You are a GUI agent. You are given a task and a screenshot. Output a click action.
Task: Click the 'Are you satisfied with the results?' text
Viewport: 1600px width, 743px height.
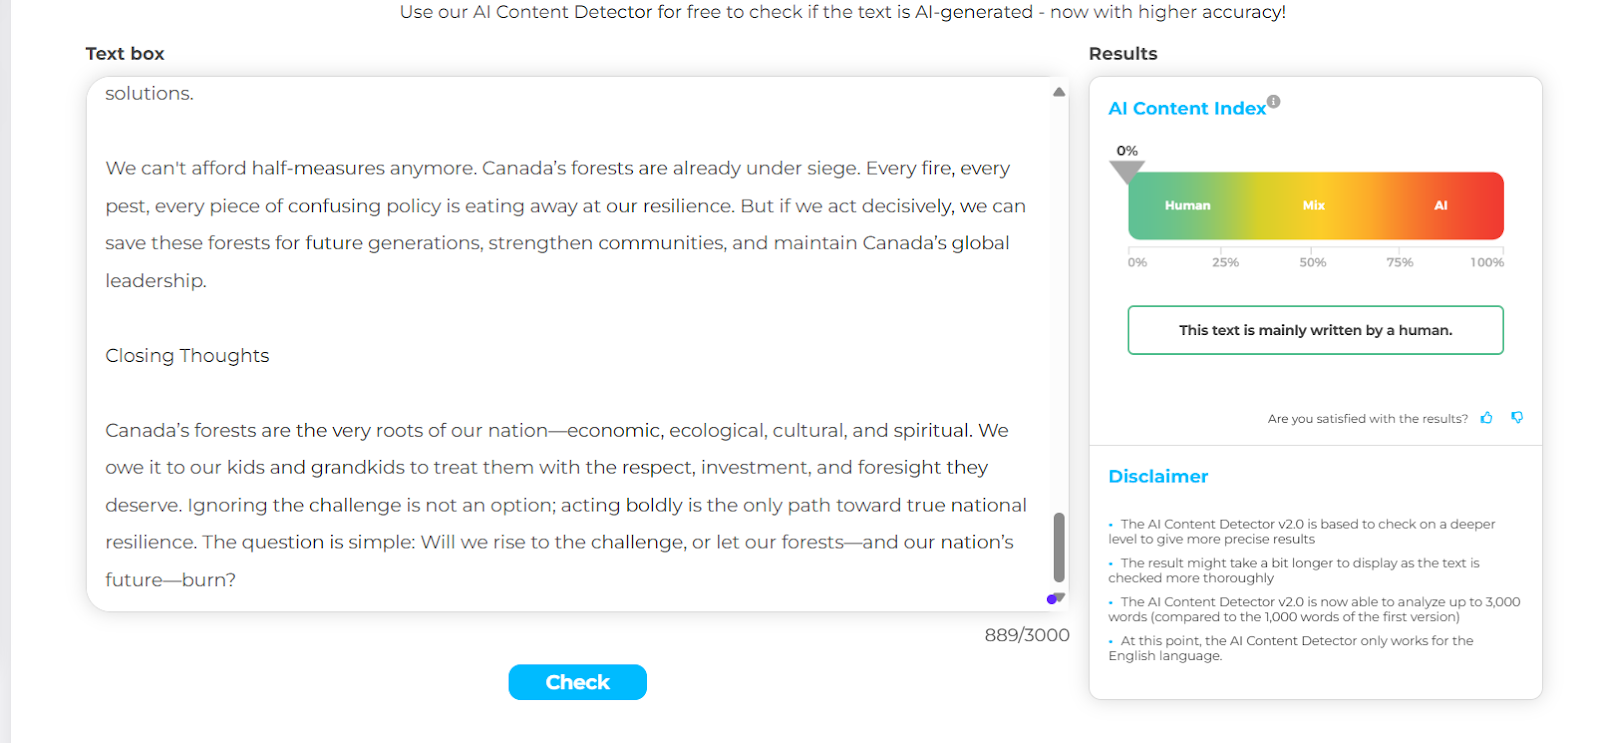tap(1367, 419)
